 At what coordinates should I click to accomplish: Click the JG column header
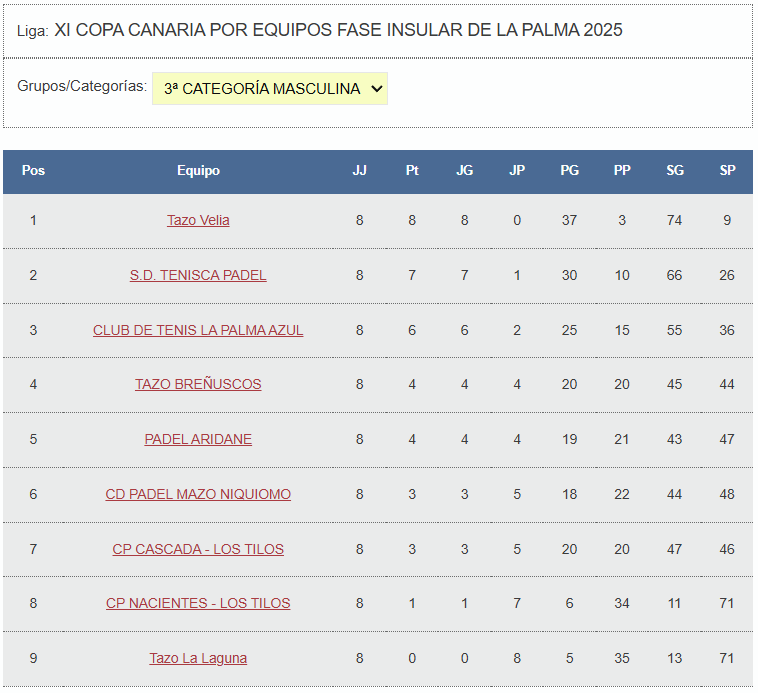point(464,171)
